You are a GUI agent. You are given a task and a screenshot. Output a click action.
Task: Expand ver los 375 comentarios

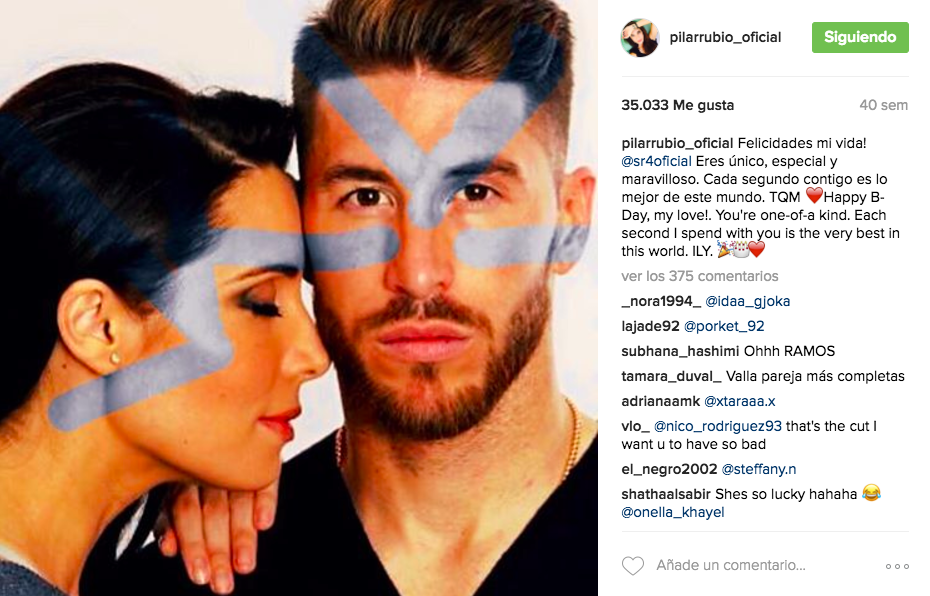[699, 276]
